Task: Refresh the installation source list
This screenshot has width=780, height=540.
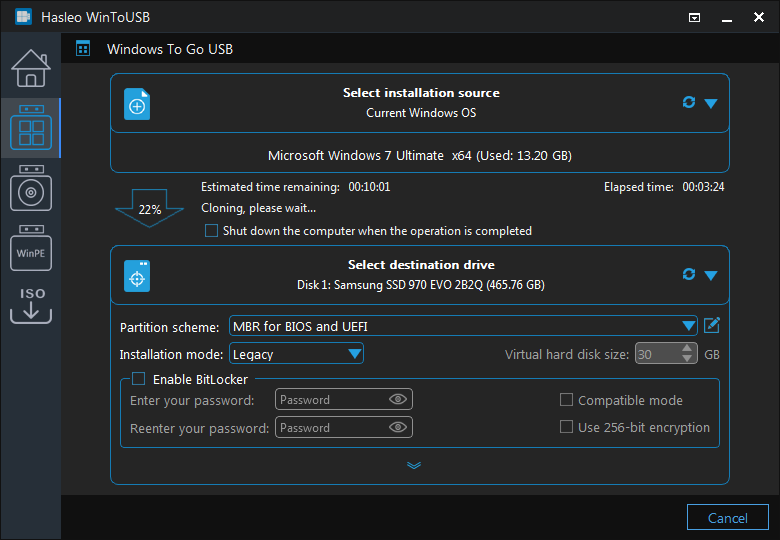Action: tap(688, 102)
